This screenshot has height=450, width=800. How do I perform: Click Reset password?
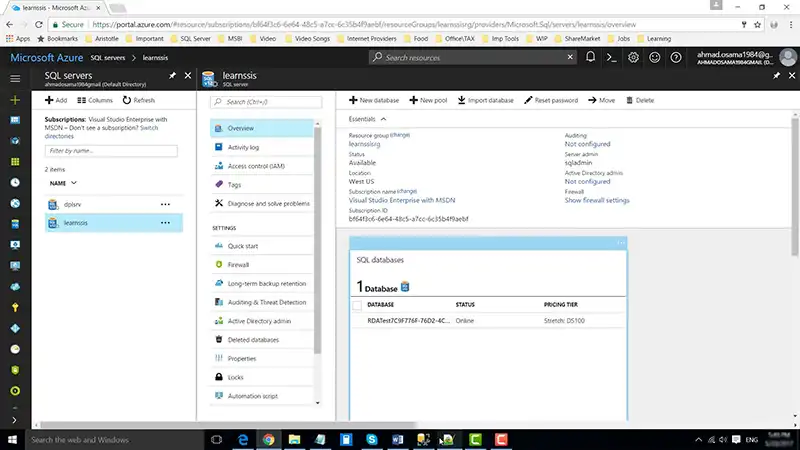551,101
